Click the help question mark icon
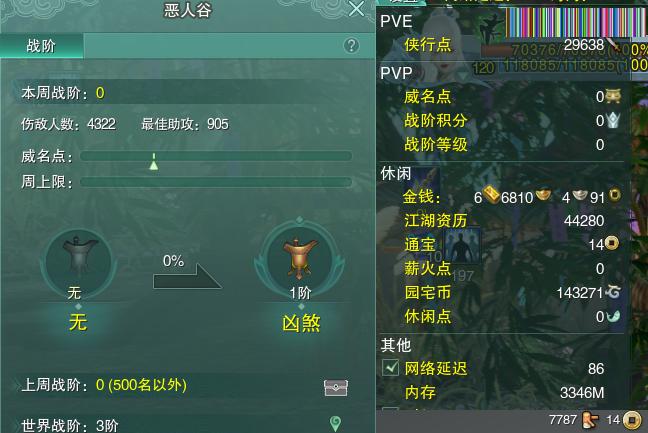The width and height of the screenshot is (648, 433). point(351,45)
